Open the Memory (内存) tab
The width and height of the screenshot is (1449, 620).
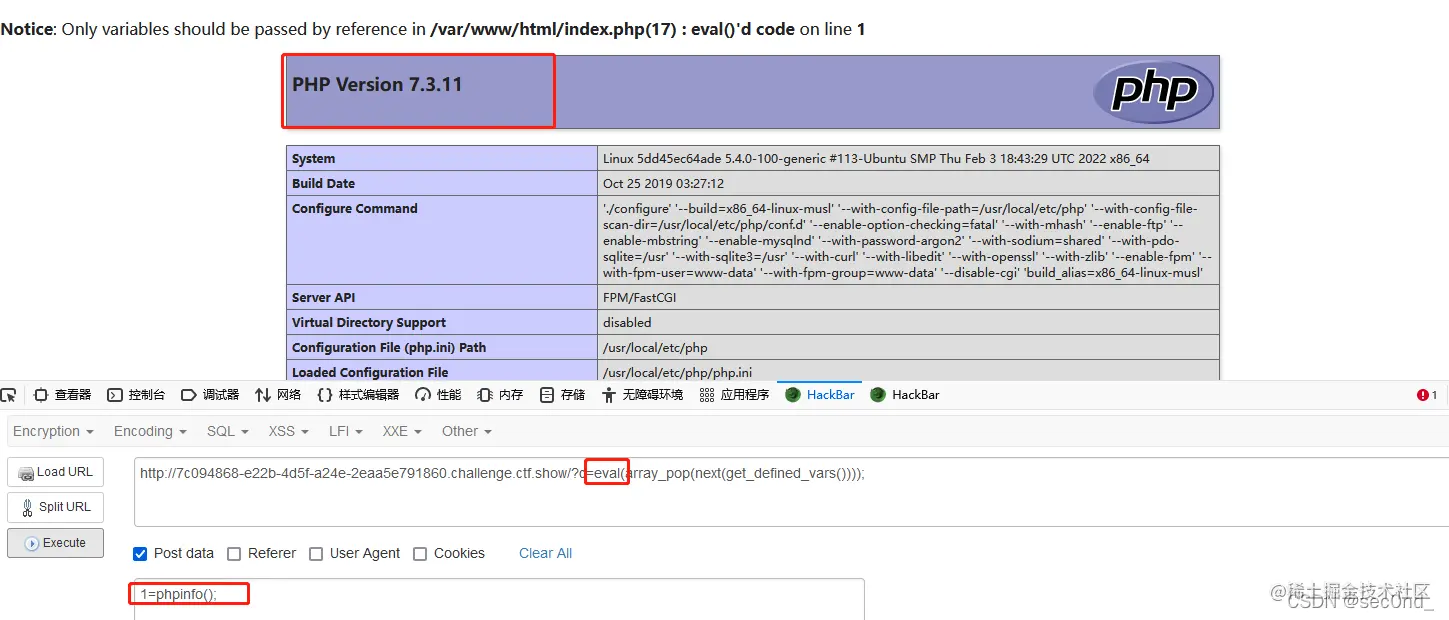pos(501,395)
